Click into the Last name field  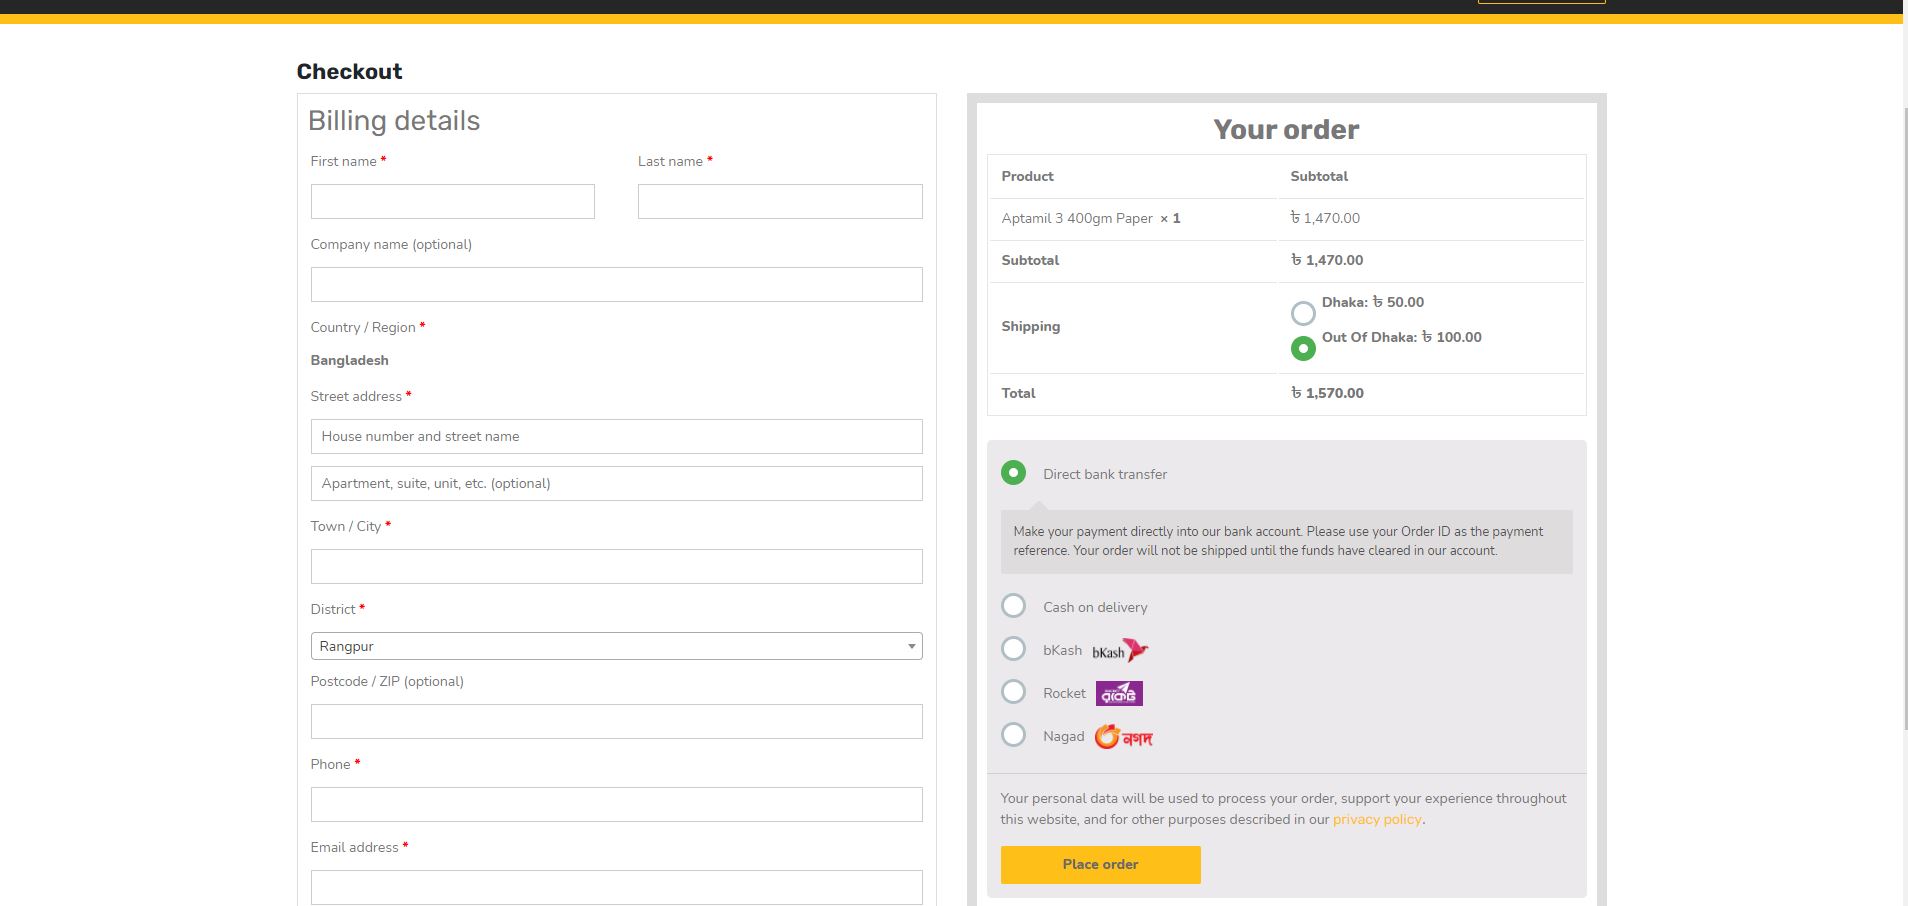point(780,201)
